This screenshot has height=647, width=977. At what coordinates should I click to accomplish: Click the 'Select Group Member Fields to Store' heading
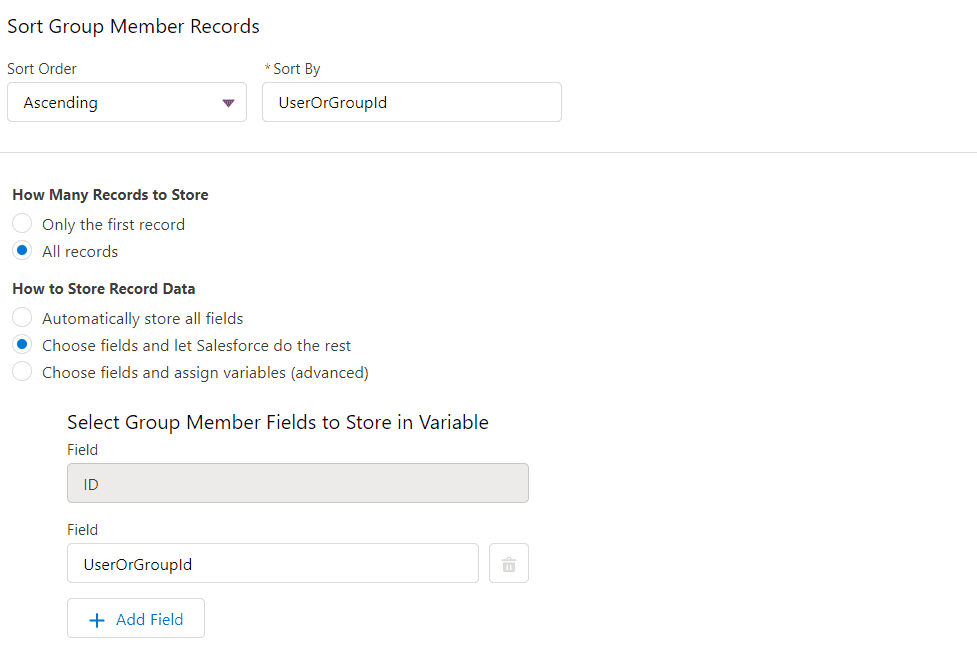tap(278, 422)
